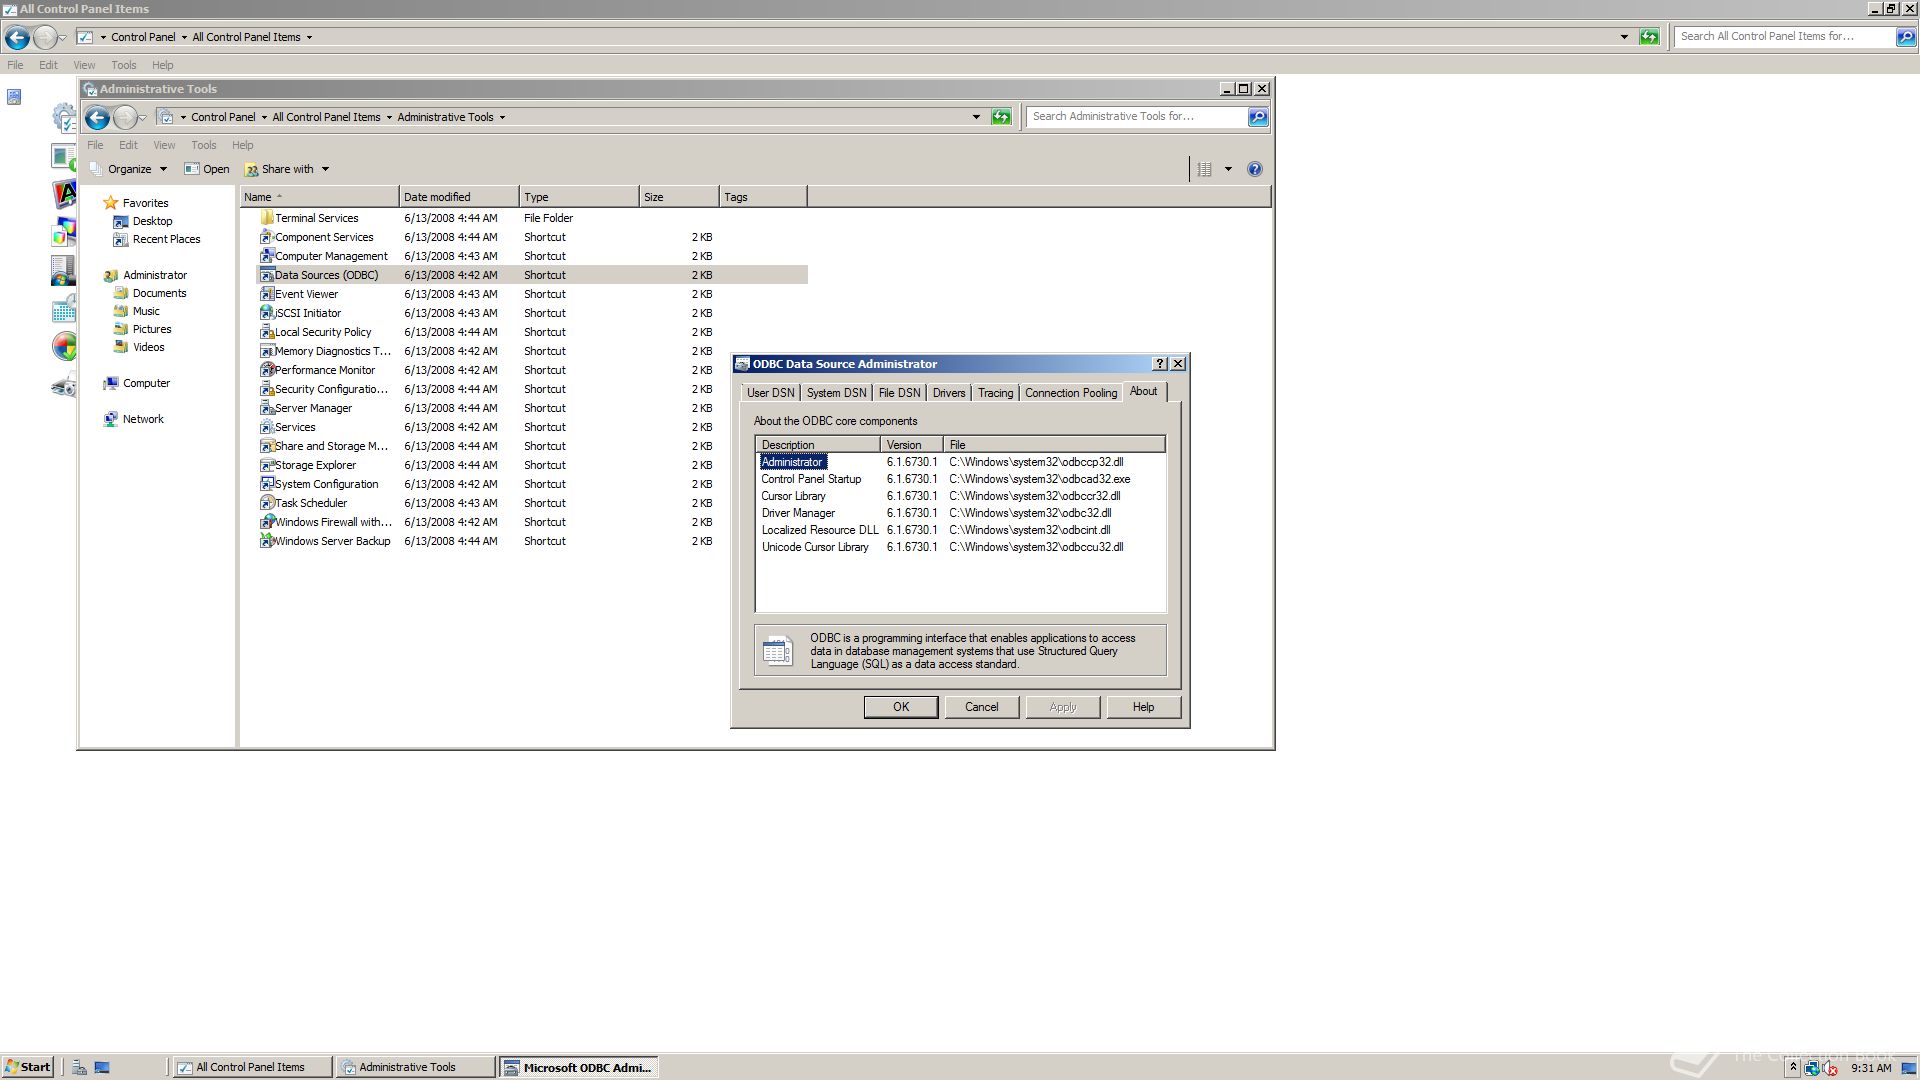This screenshot has height=1080, width=1920.
Task: Switch to the Tracing tab
Action: [995, 393]
